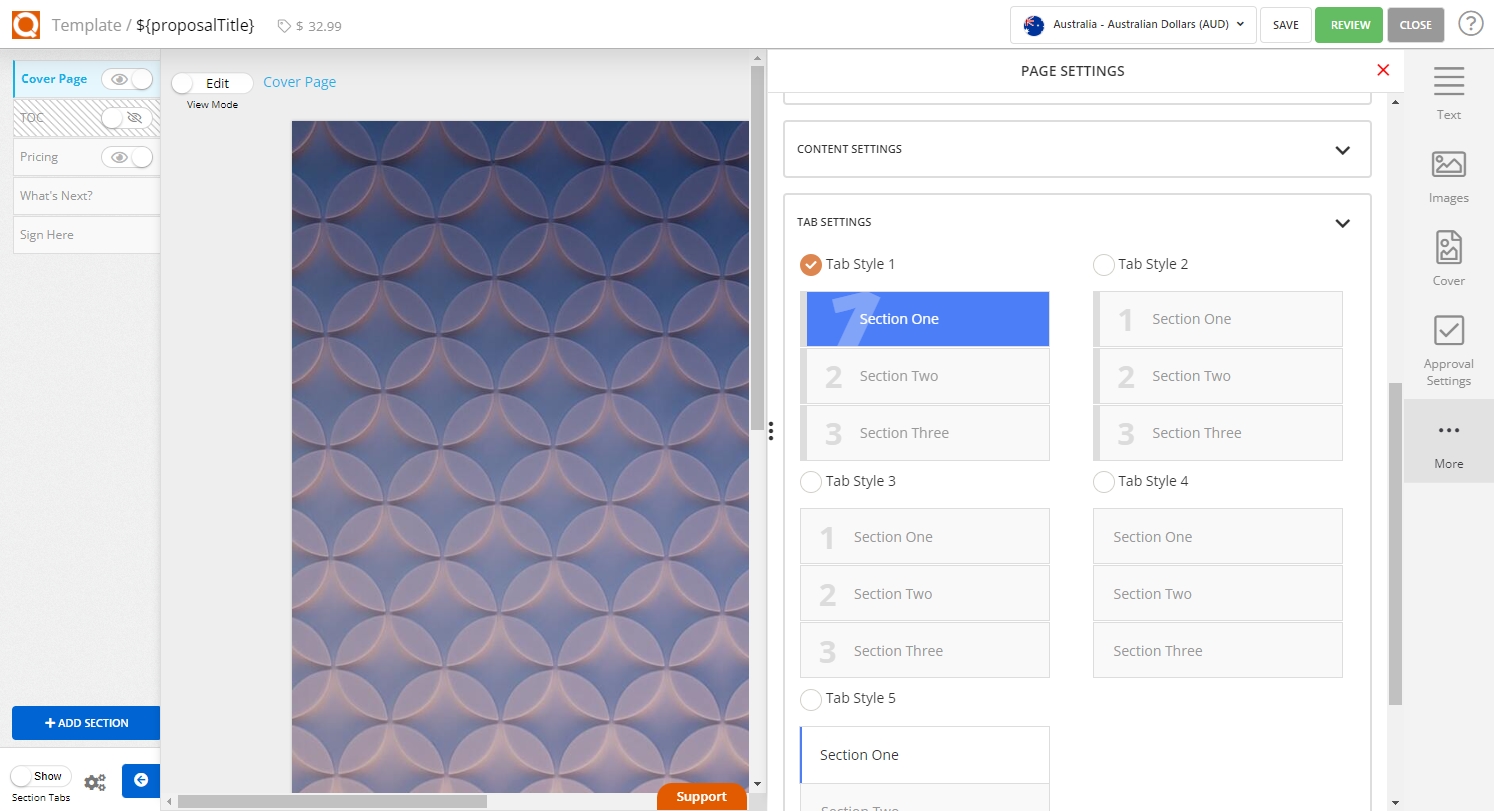Toggle Pricing section visibility switch
Screen dimensions: 1494x811
pyautogui.click(x=128, y=157)
